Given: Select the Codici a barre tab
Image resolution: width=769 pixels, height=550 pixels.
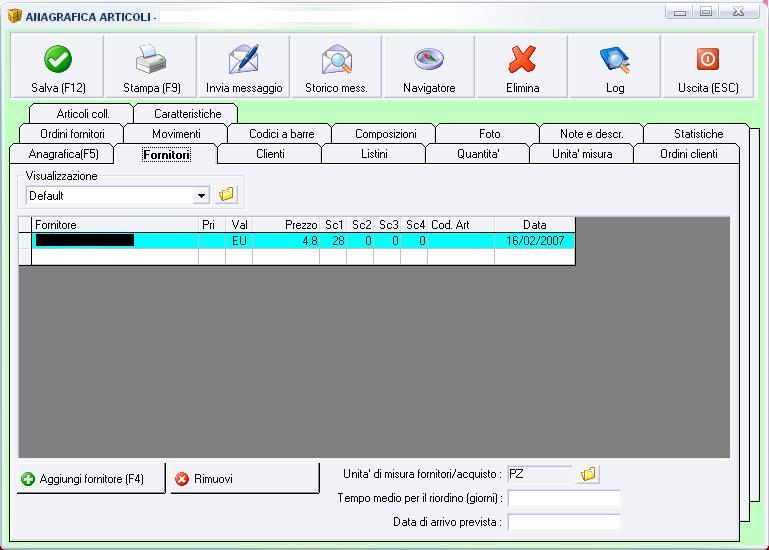Looking at the screenshot, I should point(281,134).
